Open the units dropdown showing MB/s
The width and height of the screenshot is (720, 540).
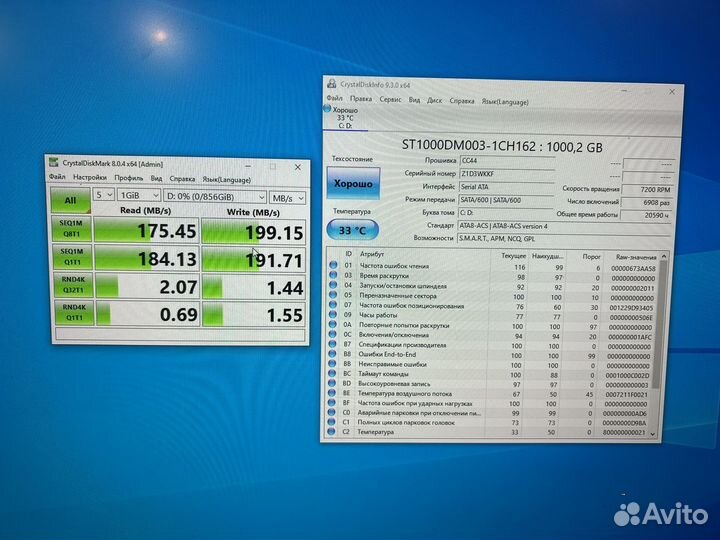(x=287, y=198)
